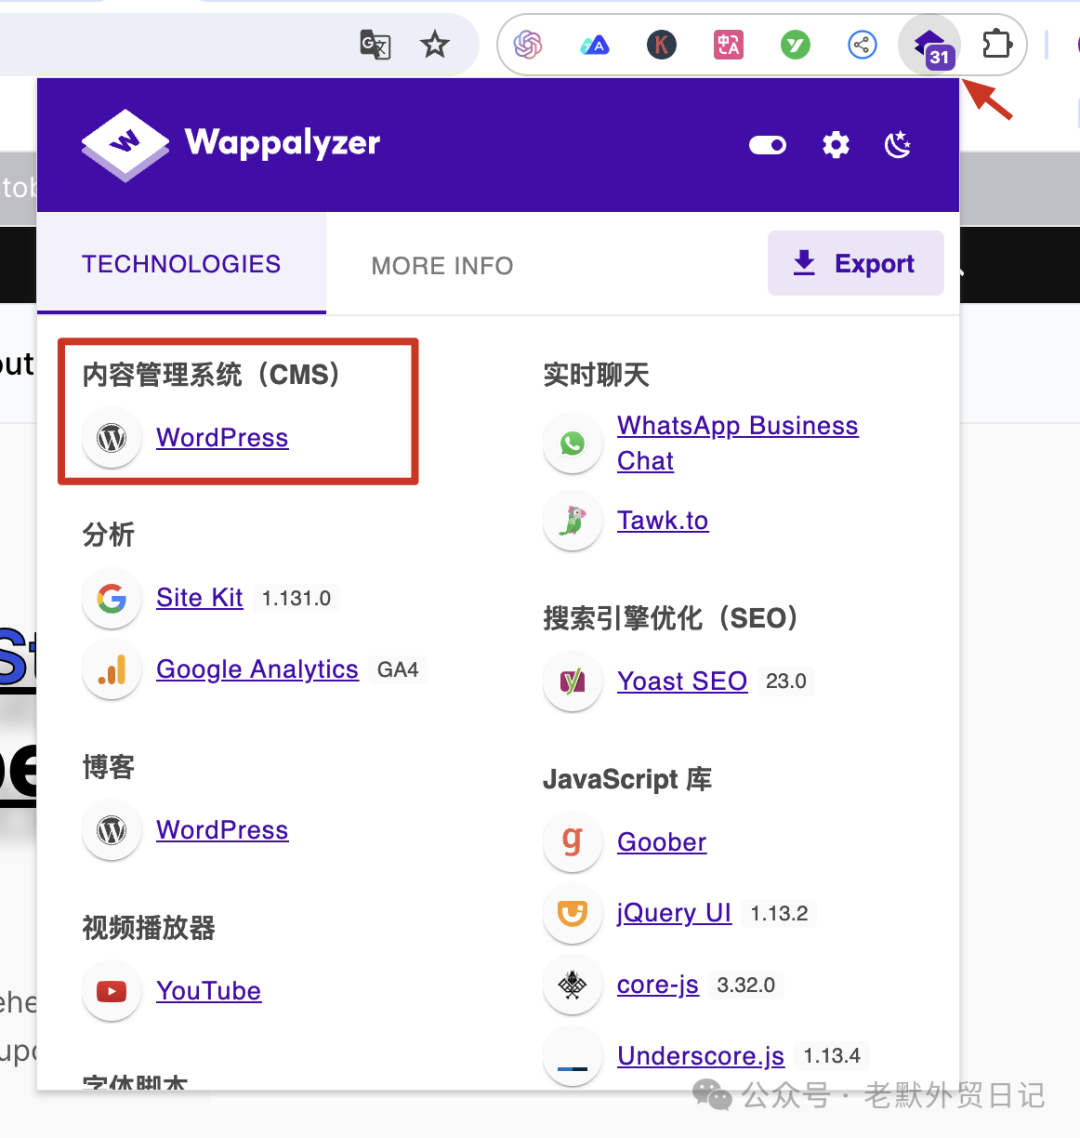
Task: Select the TECHNOLOGIES tab
Action: 181,264
